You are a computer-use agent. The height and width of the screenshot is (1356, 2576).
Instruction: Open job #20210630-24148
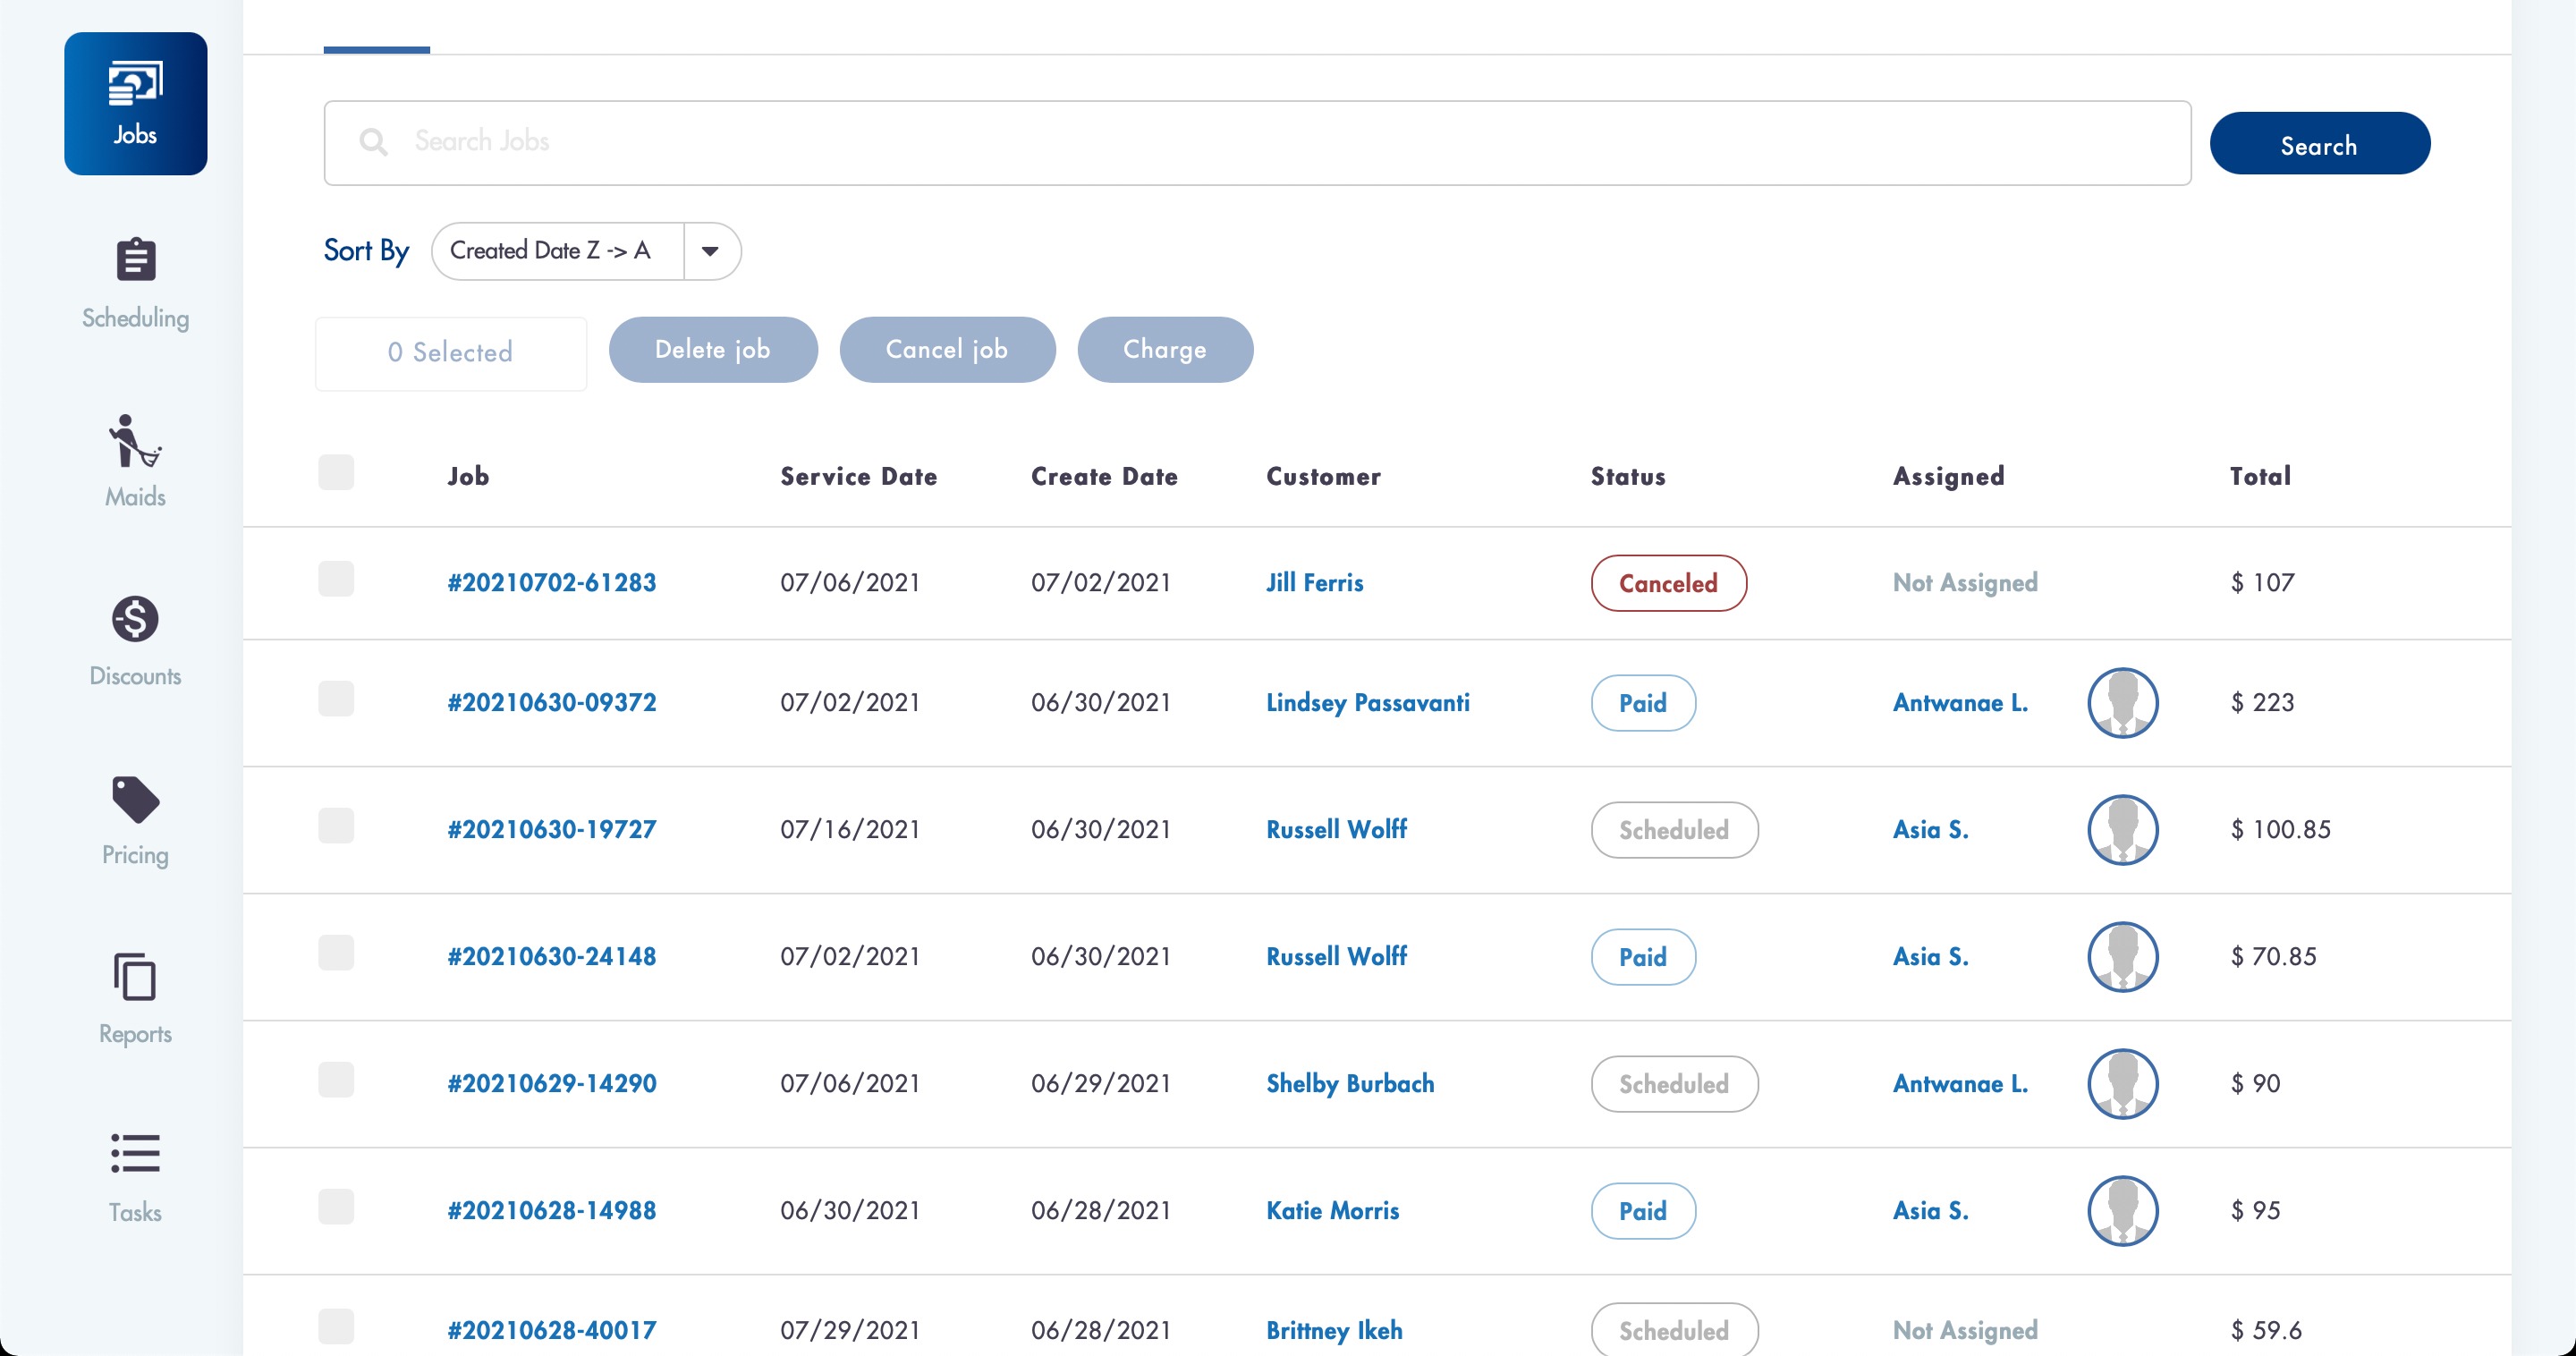click(552, 956)
